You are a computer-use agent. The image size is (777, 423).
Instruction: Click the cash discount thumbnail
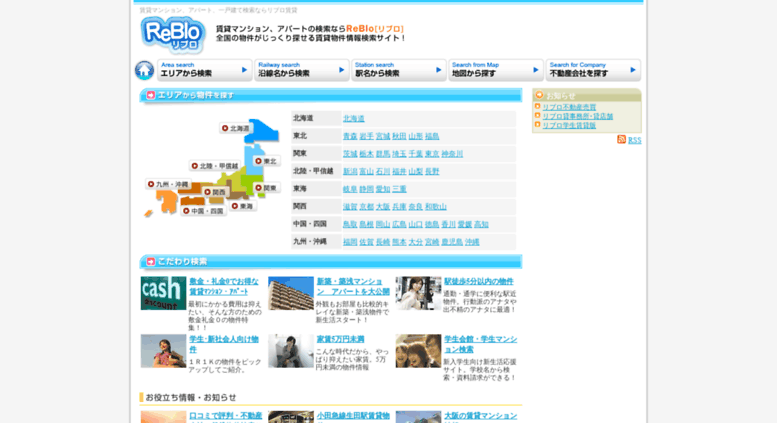tap(163, 293)
